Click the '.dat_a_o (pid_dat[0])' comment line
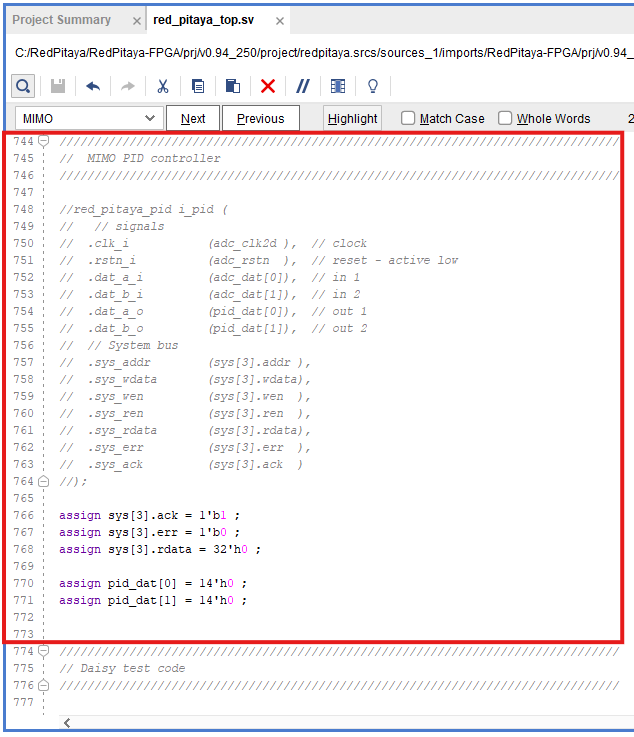634x737 pixels. tap(213, 312)
